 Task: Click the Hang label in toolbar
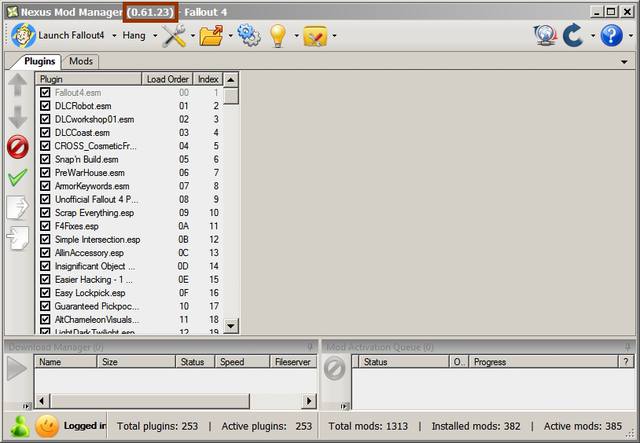point(134,36)
